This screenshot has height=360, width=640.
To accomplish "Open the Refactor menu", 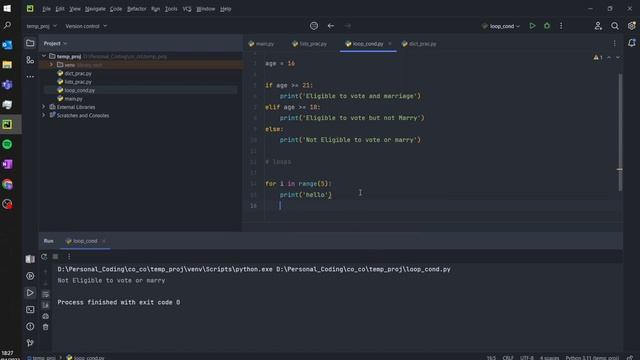I will (x=136, y=9).
